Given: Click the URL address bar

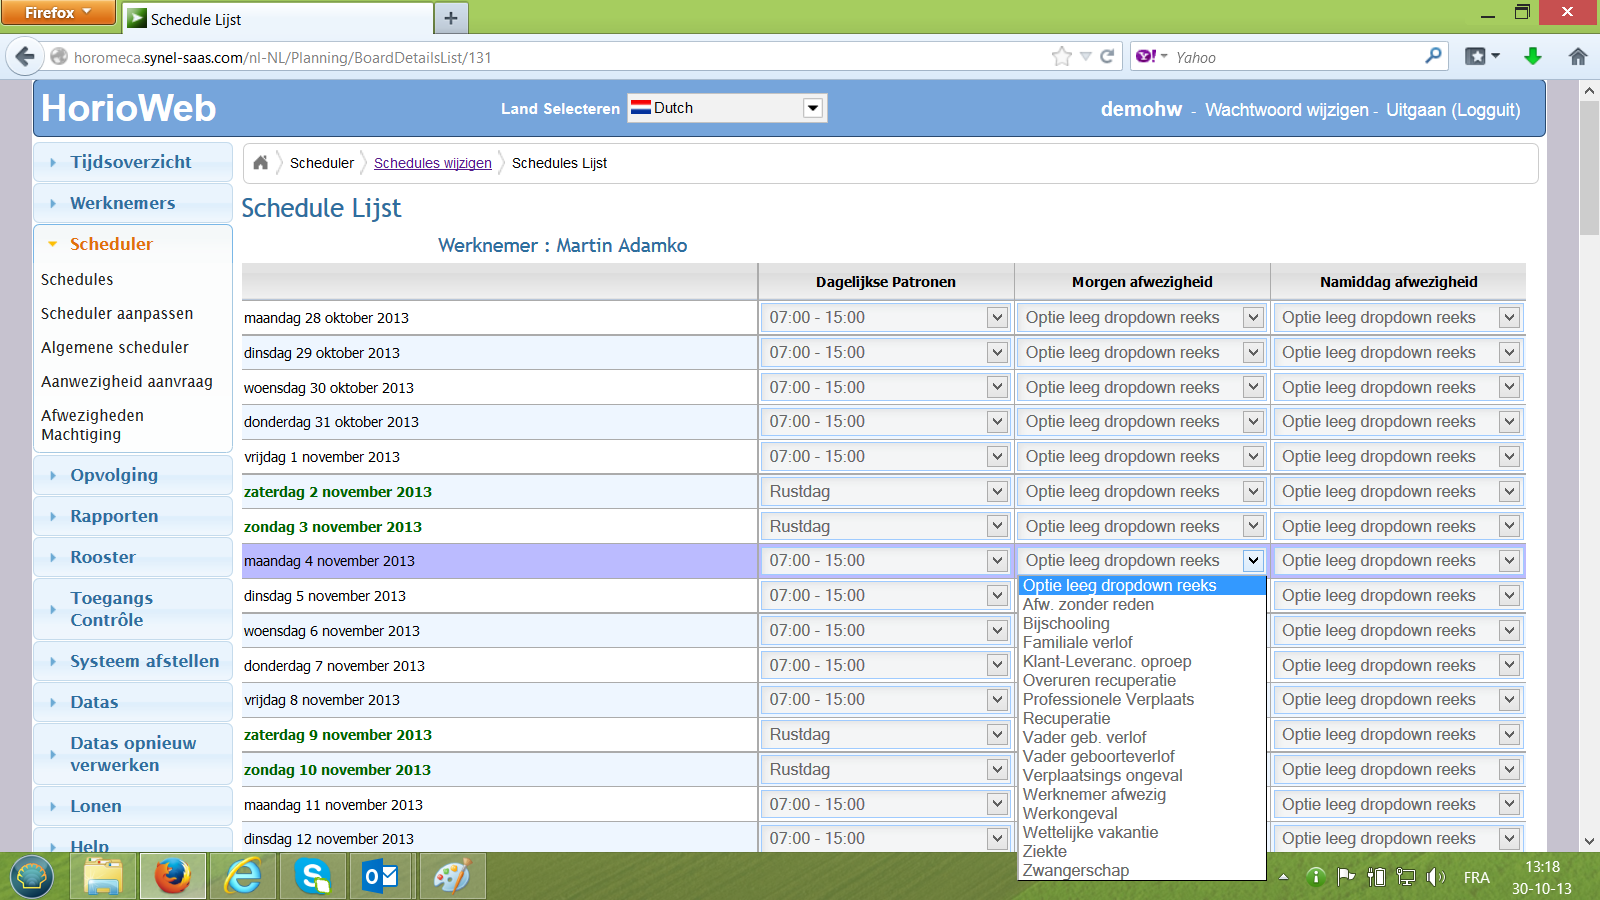Looking at the screenshot, I should point(560,57).
